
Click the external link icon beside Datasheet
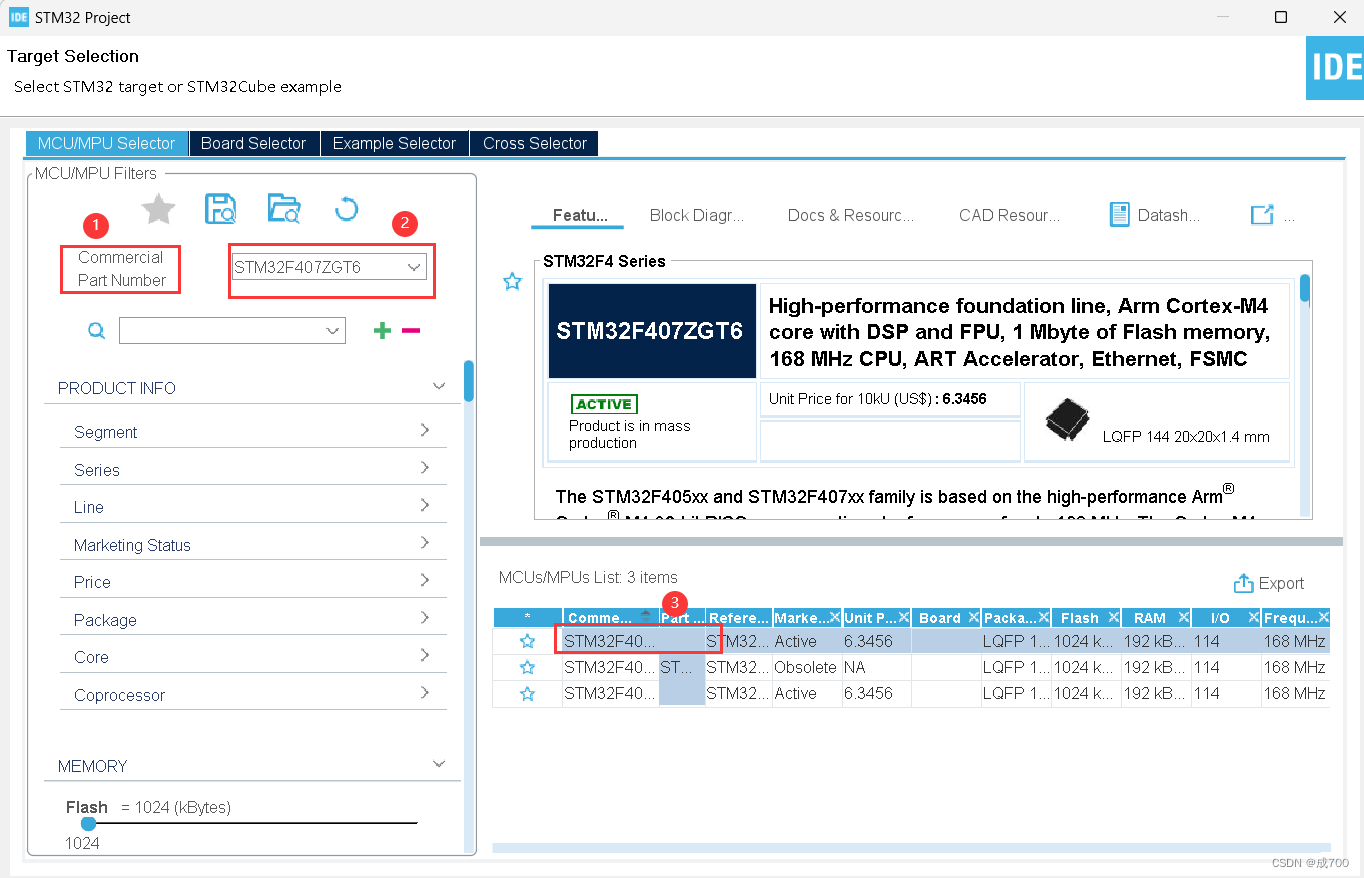click(x=1262, y=215)
